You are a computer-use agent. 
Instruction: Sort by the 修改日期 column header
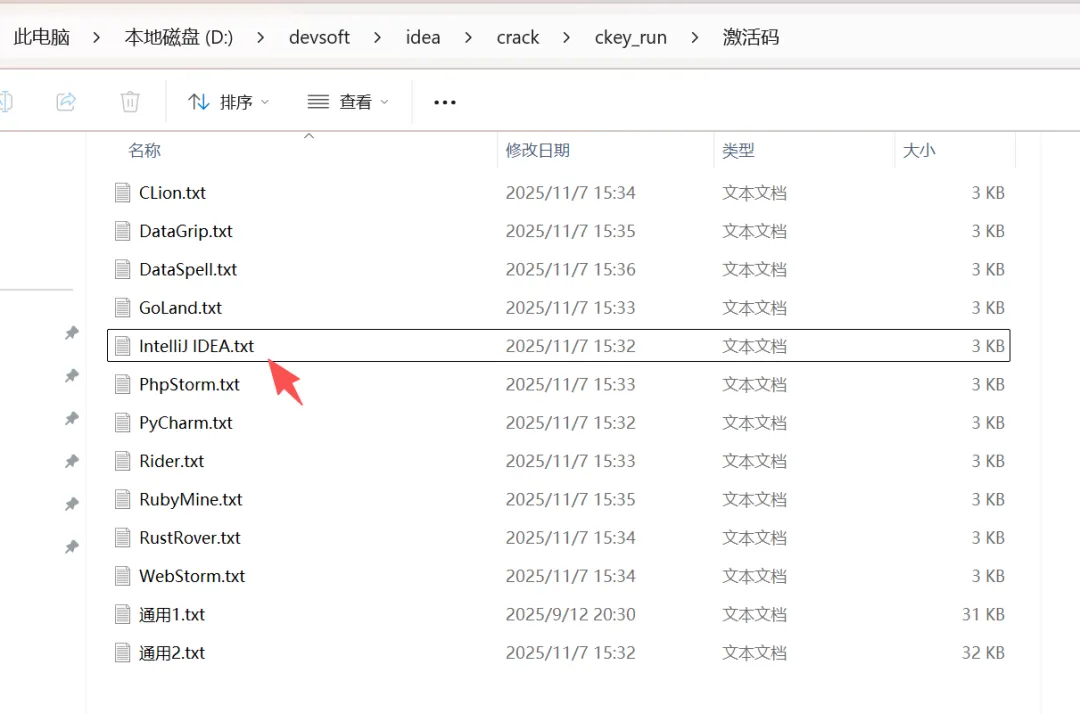pyautogui.click(x=537, y=150)
